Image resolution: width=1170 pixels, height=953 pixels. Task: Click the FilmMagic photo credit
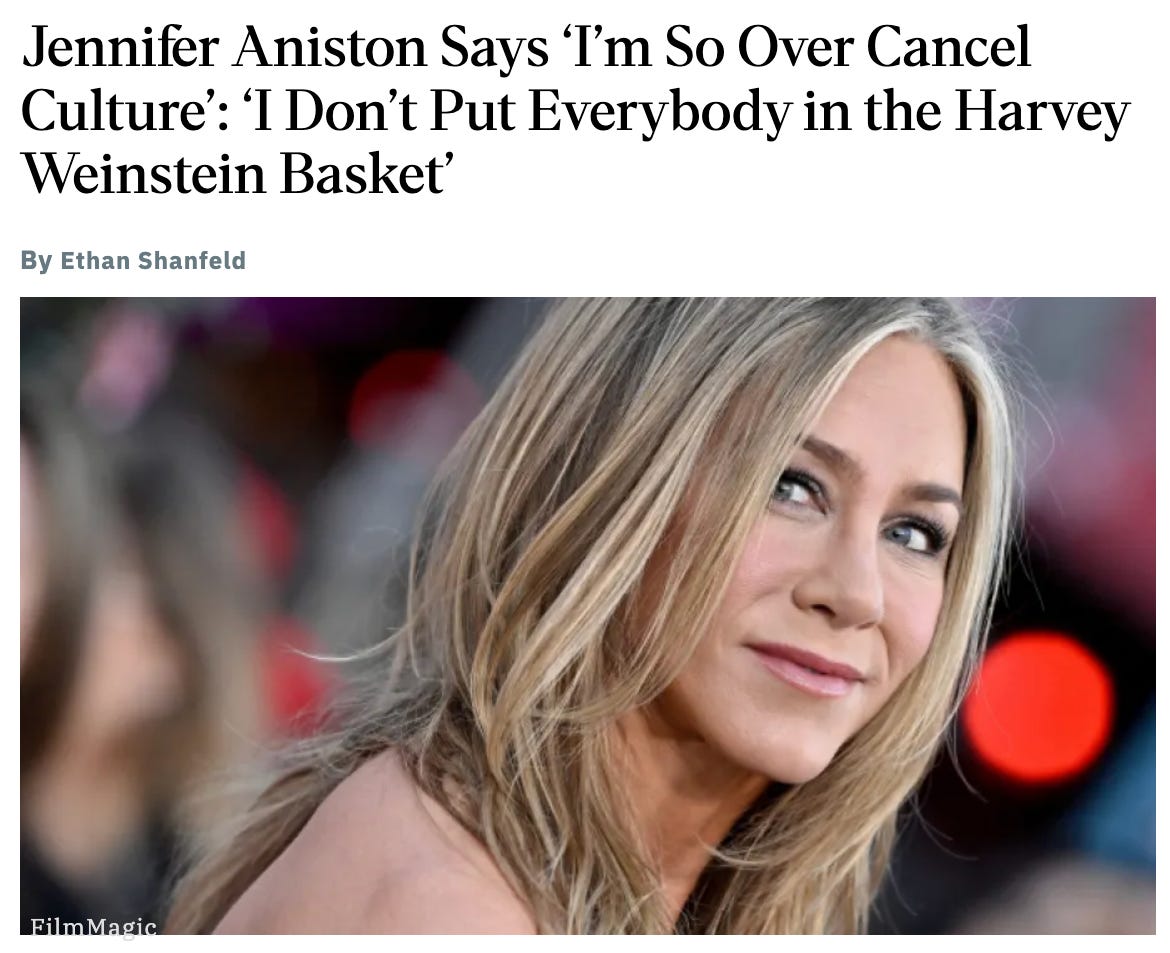[93, 925]
